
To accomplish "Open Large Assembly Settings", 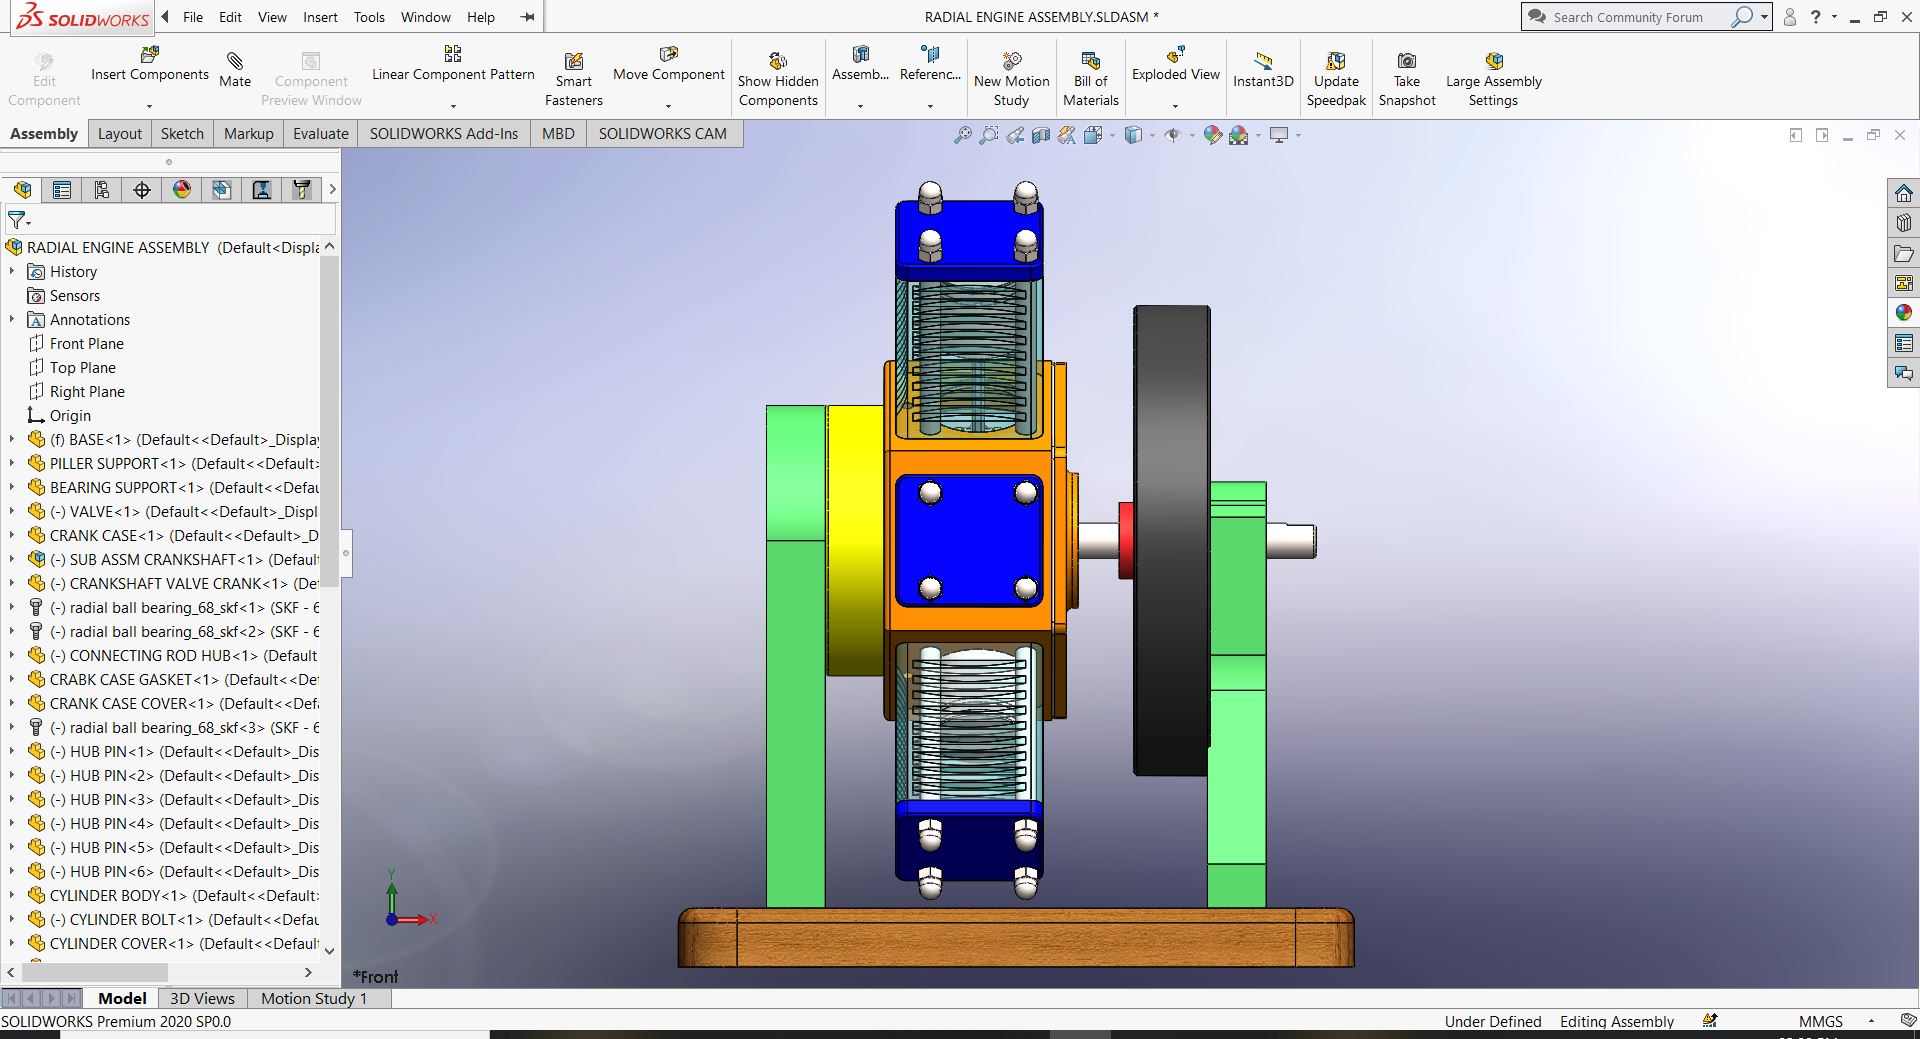I will (x=1494, y=80).
